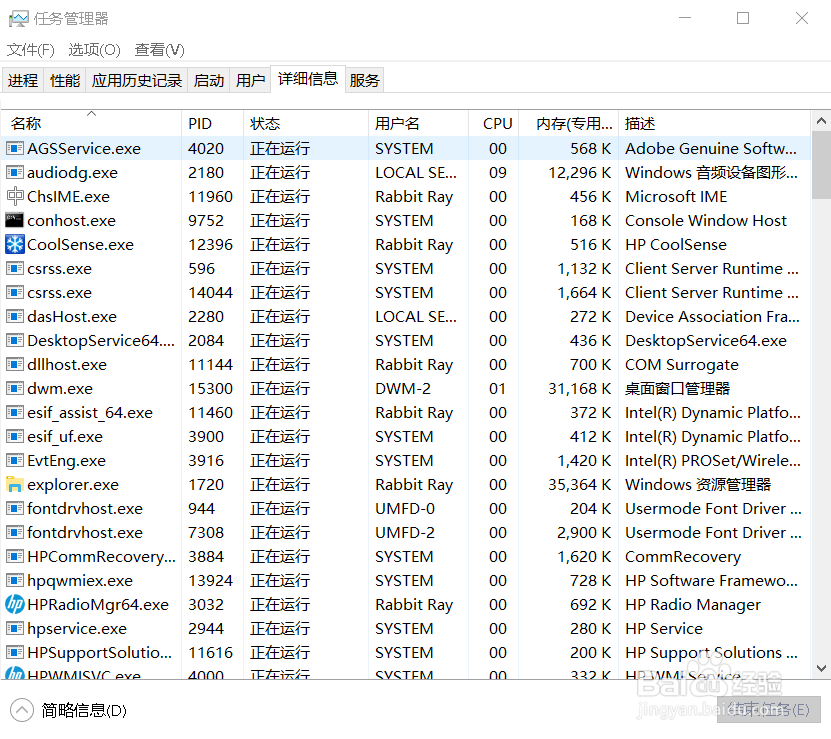The image size is (831, 739).
Task: Switch to the 用户 tab
Action: (251, 81)
